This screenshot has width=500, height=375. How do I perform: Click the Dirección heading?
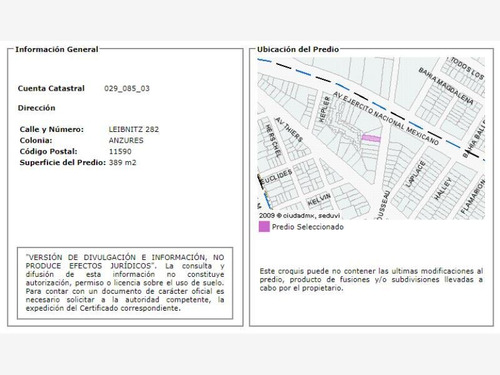click(x=36, y=108)
